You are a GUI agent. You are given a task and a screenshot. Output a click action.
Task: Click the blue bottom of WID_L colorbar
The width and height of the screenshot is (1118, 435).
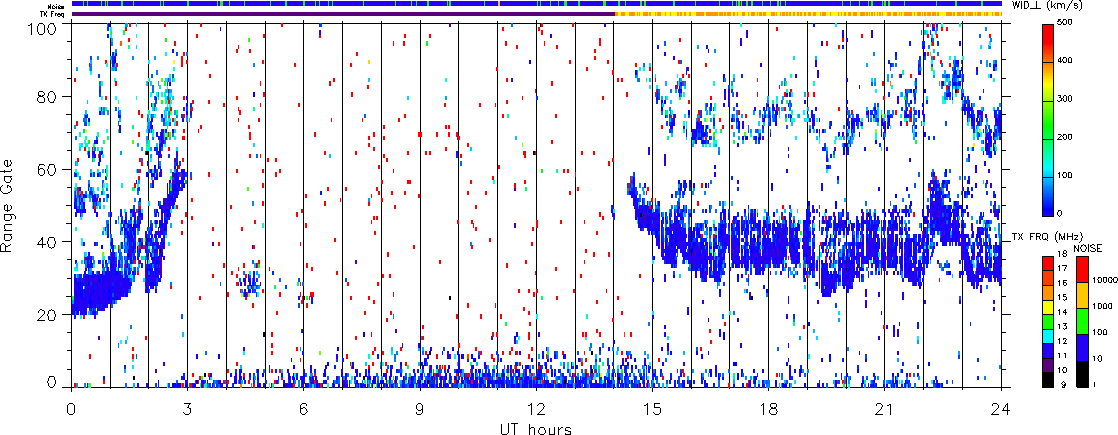click(x=1048, y=208)
